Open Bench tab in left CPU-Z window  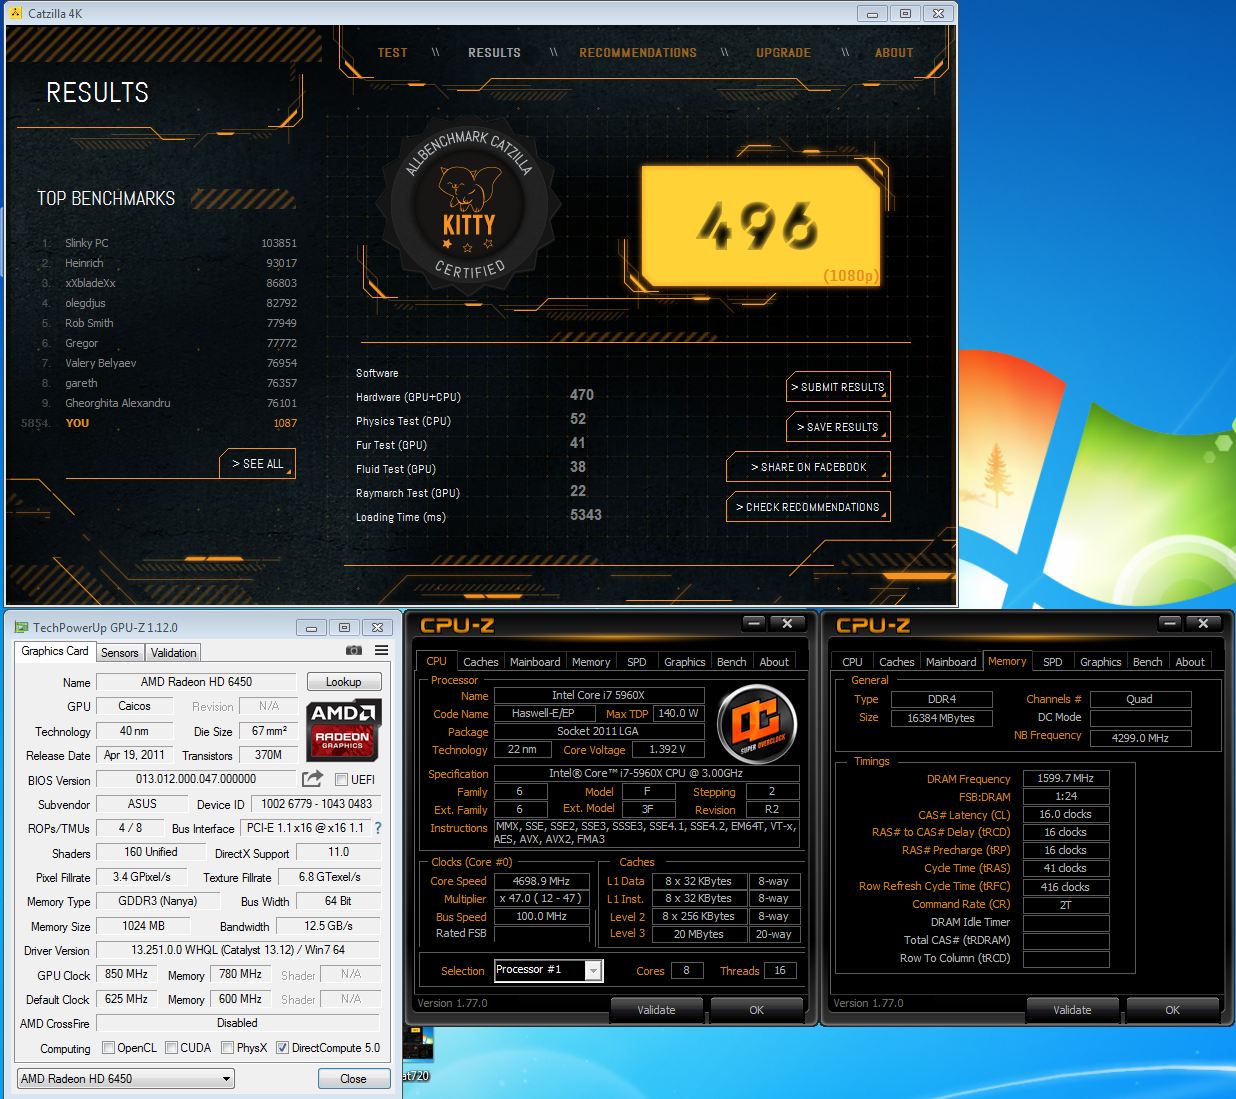click(x=731, y=662)
